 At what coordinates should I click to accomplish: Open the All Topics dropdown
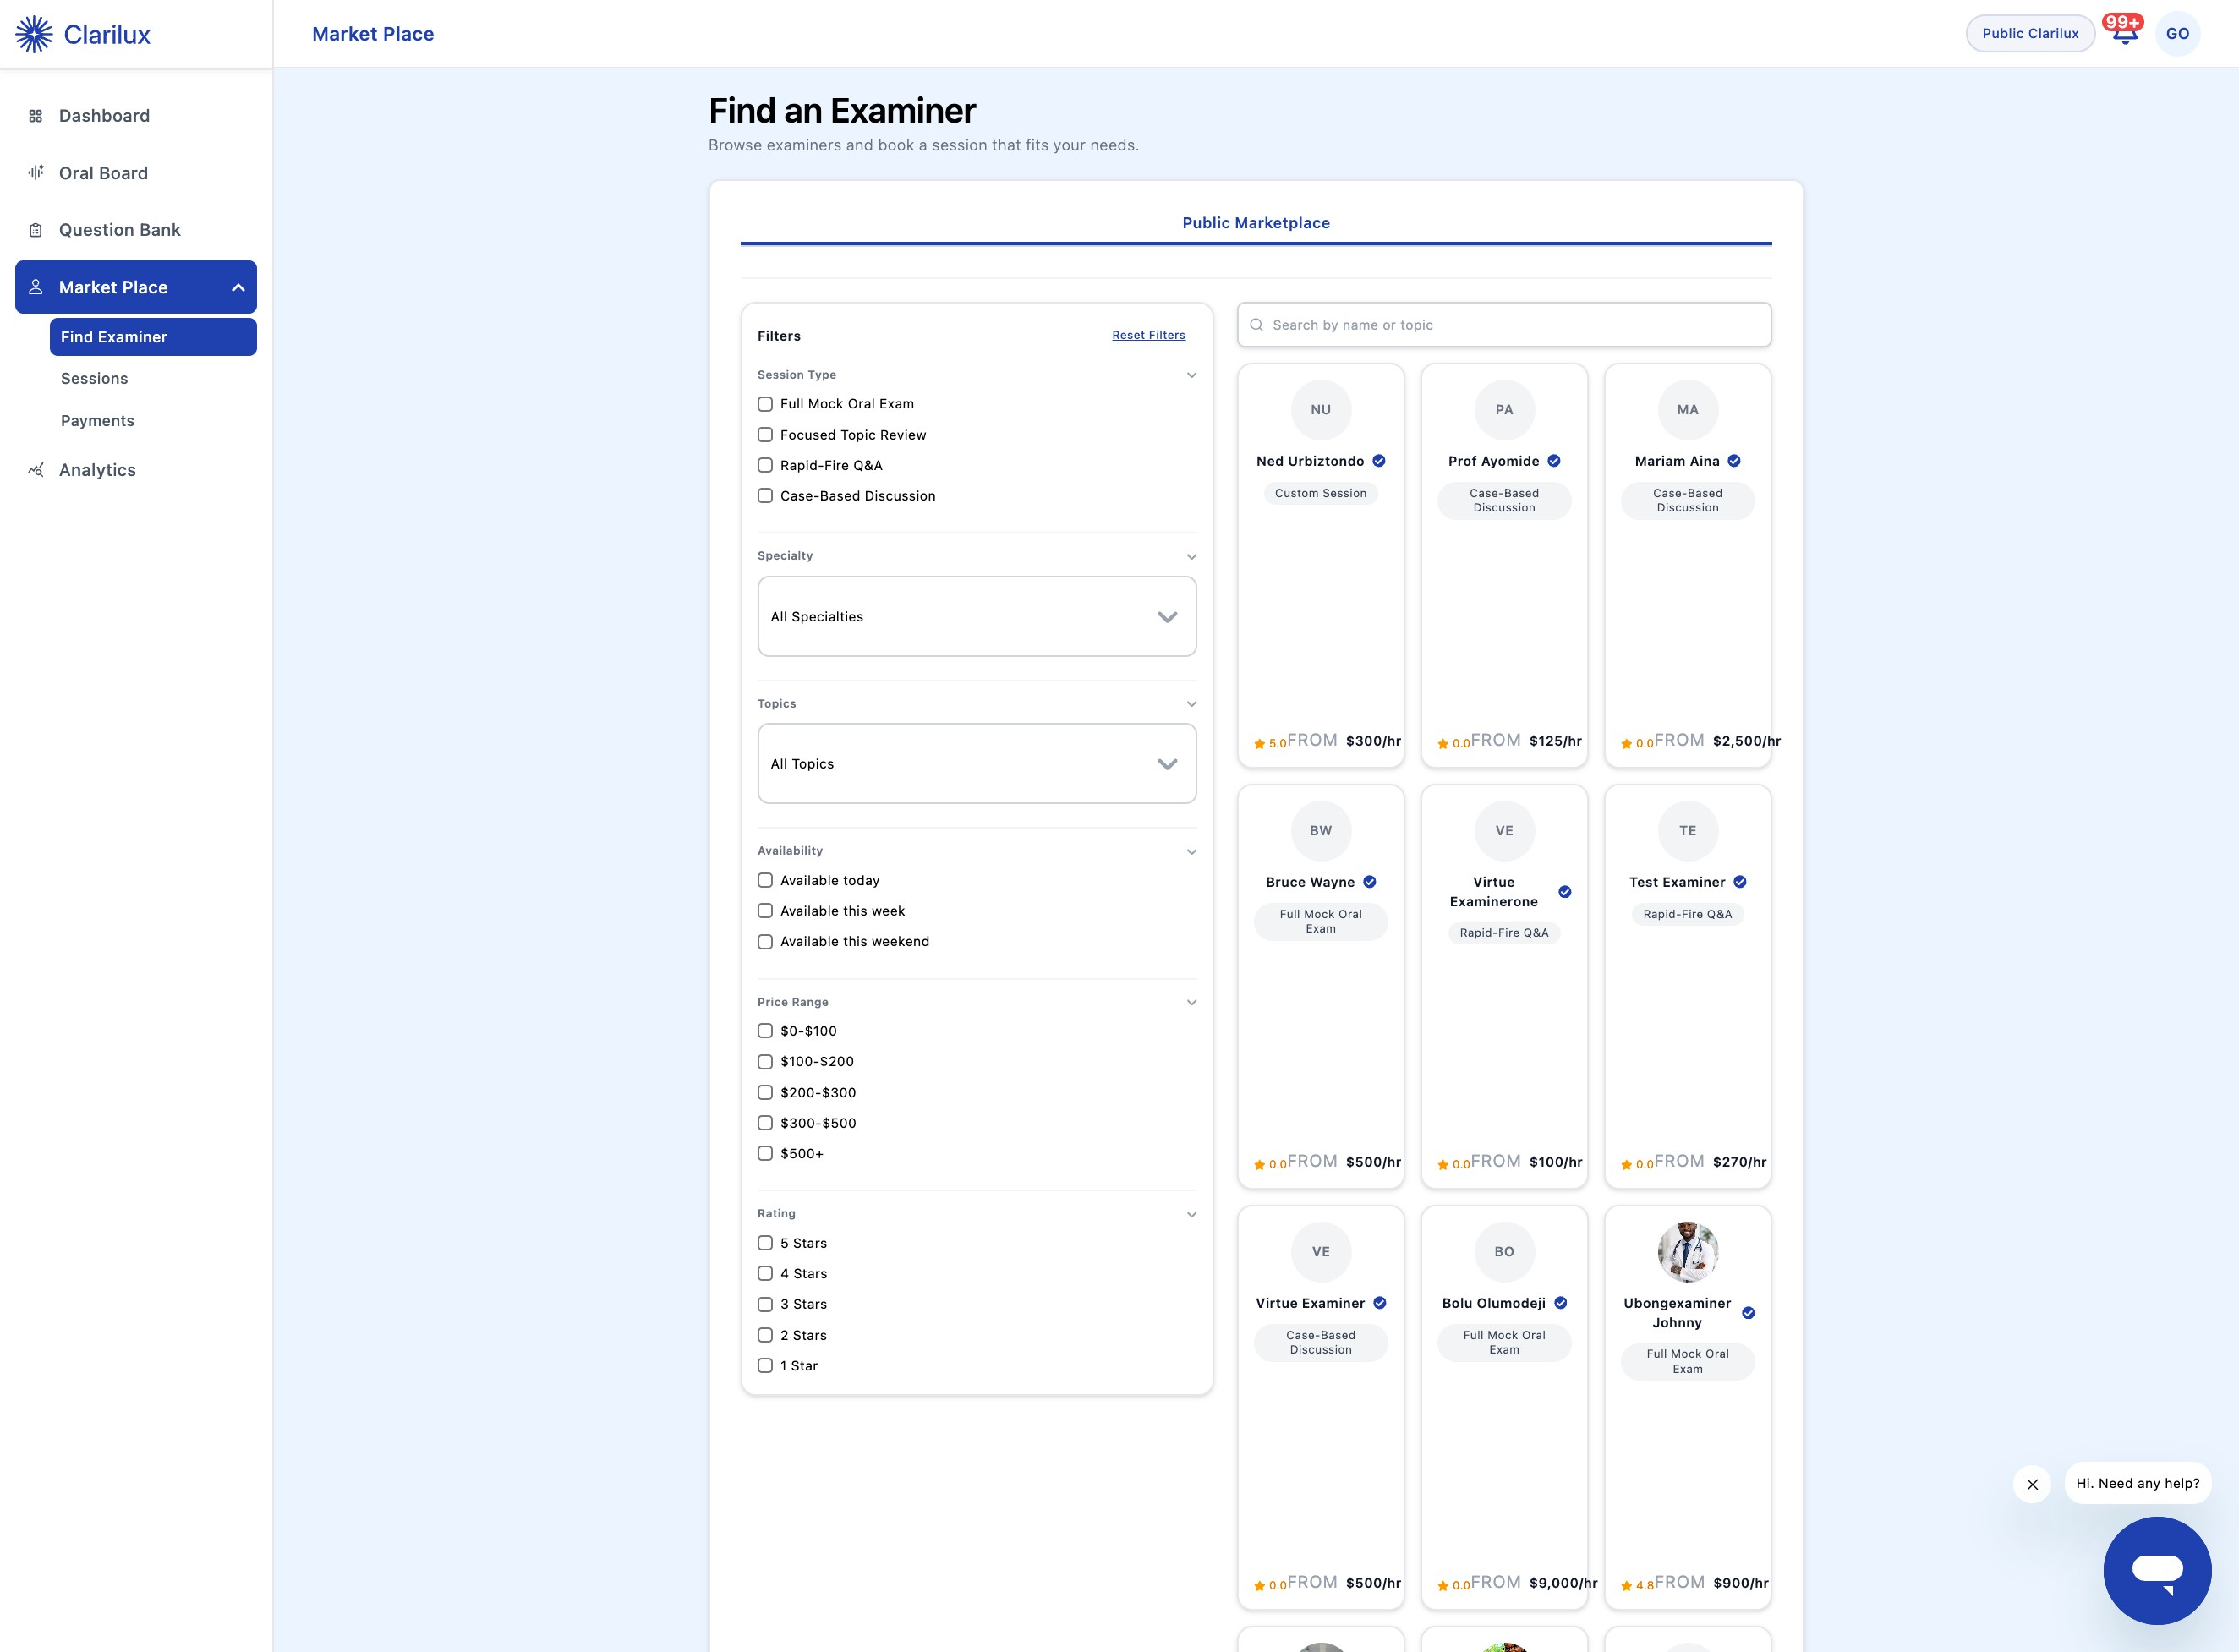pos(977,764)
